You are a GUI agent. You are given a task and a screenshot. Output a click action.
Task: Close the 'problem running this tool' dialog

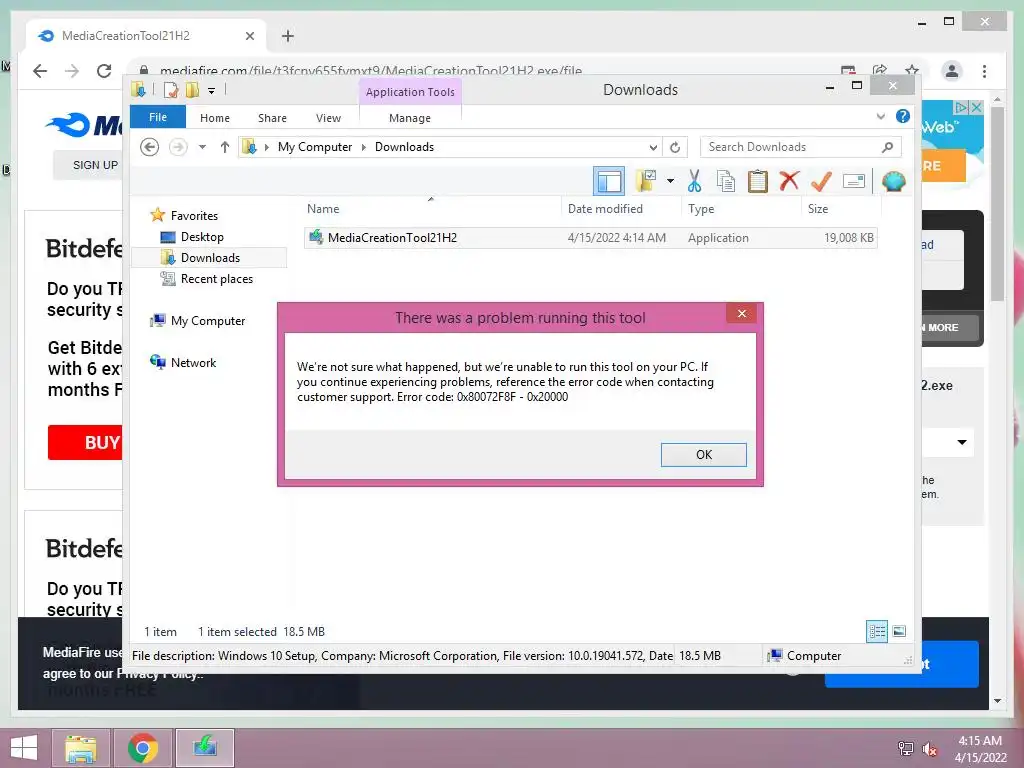click(x=742, y=313)
